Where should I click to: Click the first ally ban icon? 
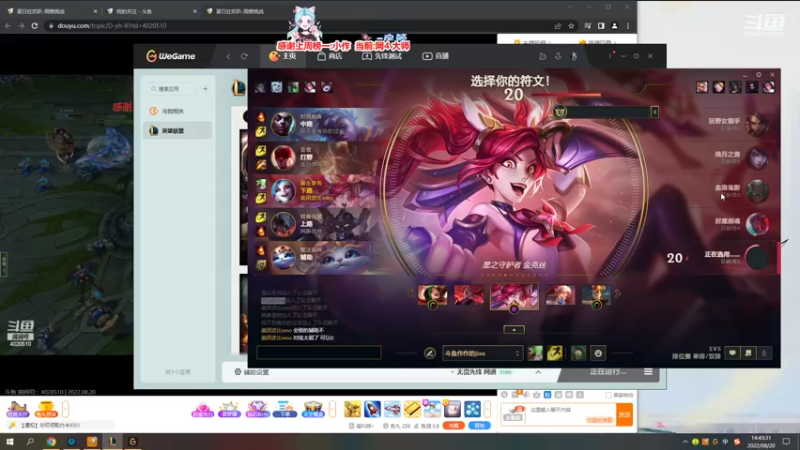pyautogui.click(x=260, y=87)
